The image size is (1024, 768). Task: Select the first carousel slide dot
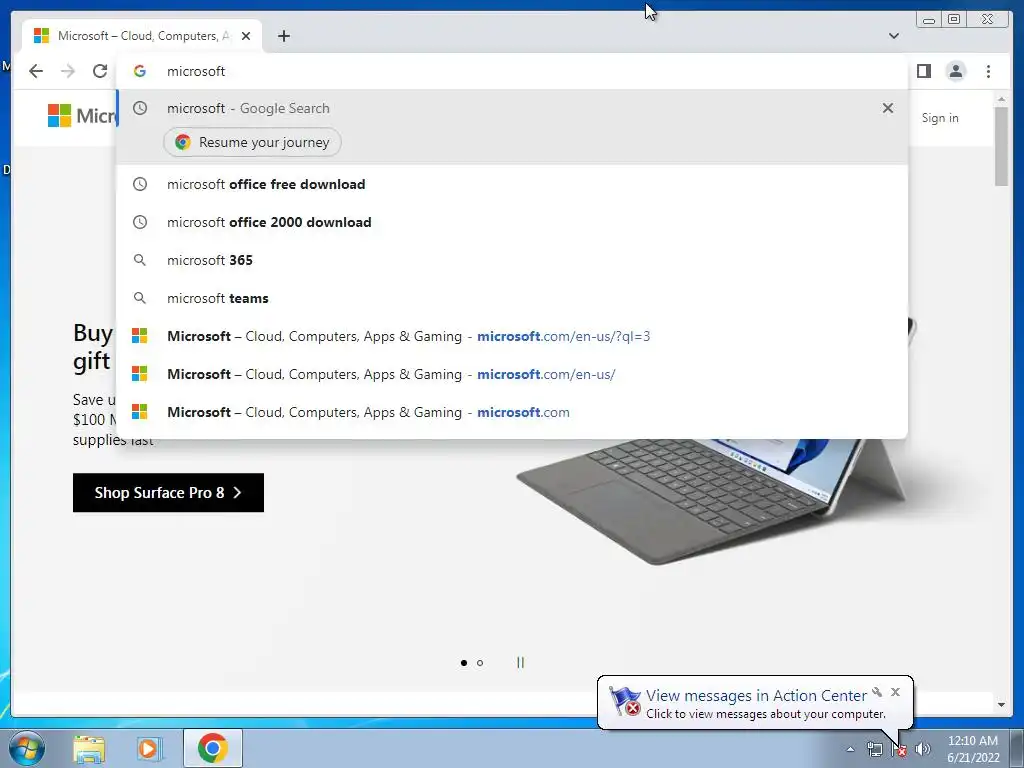pos(464,663)
